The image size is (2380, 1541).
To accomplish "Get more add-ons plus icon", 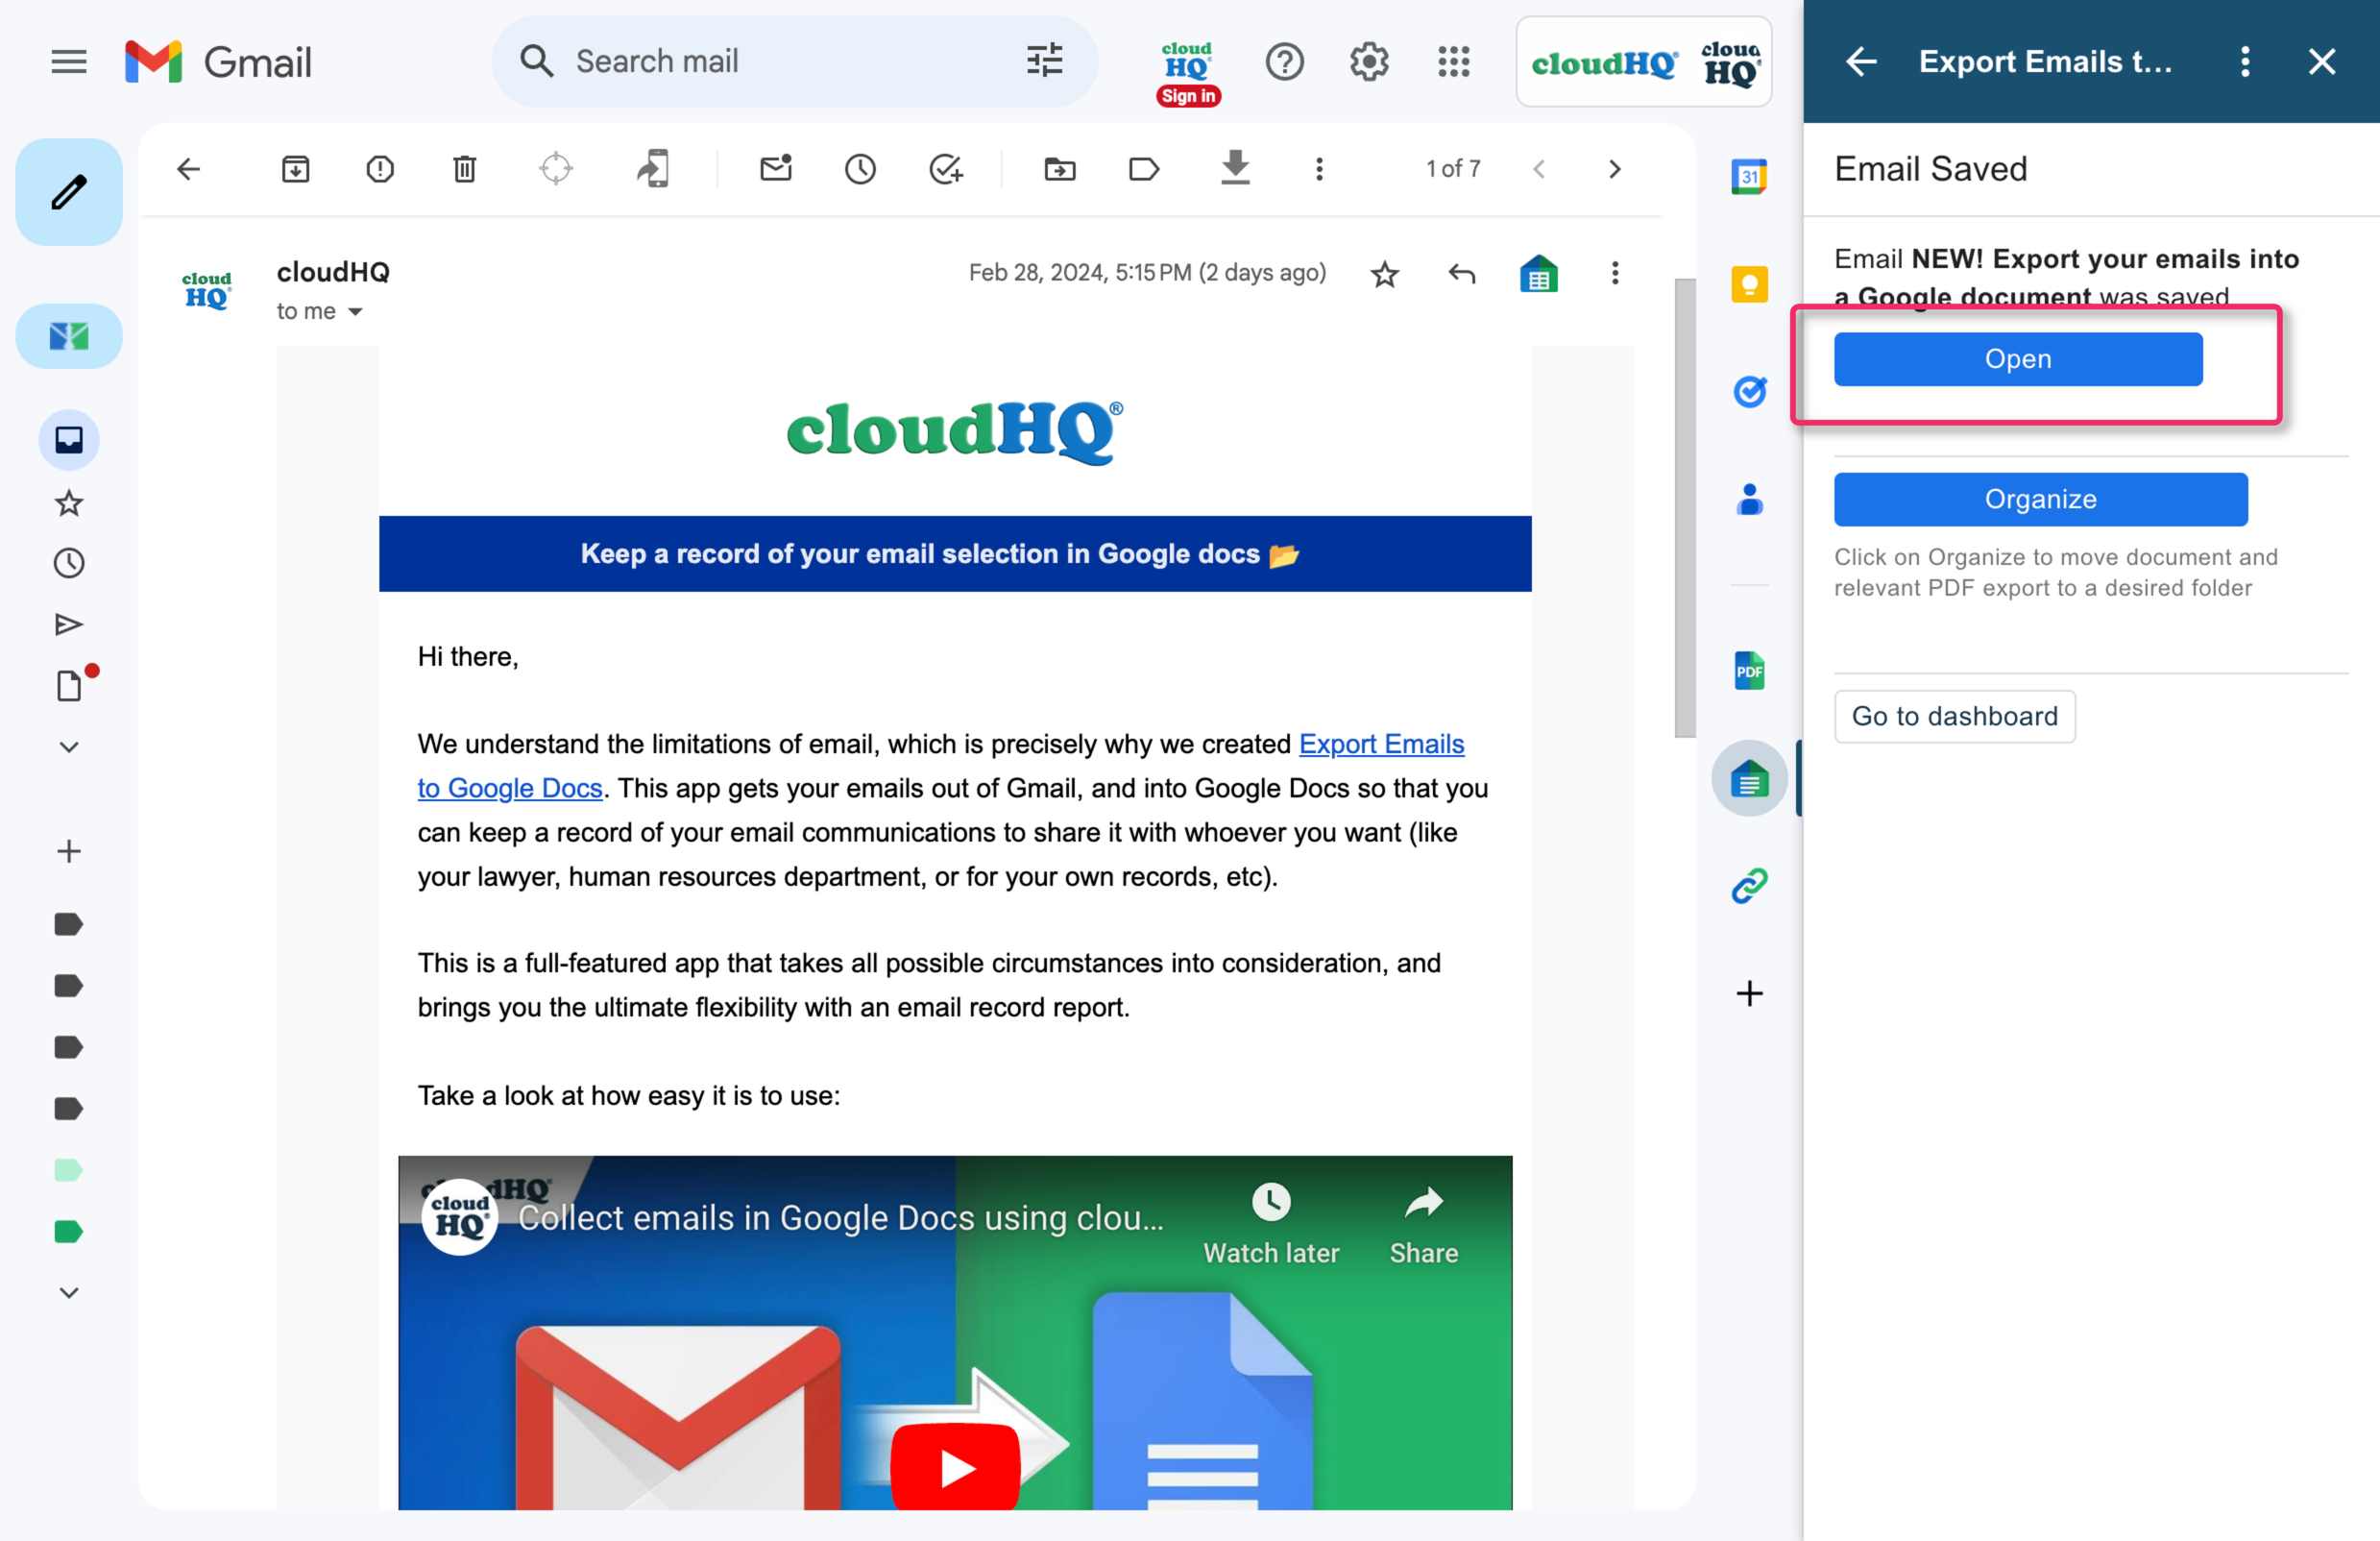I will (x=1748, y=992).
